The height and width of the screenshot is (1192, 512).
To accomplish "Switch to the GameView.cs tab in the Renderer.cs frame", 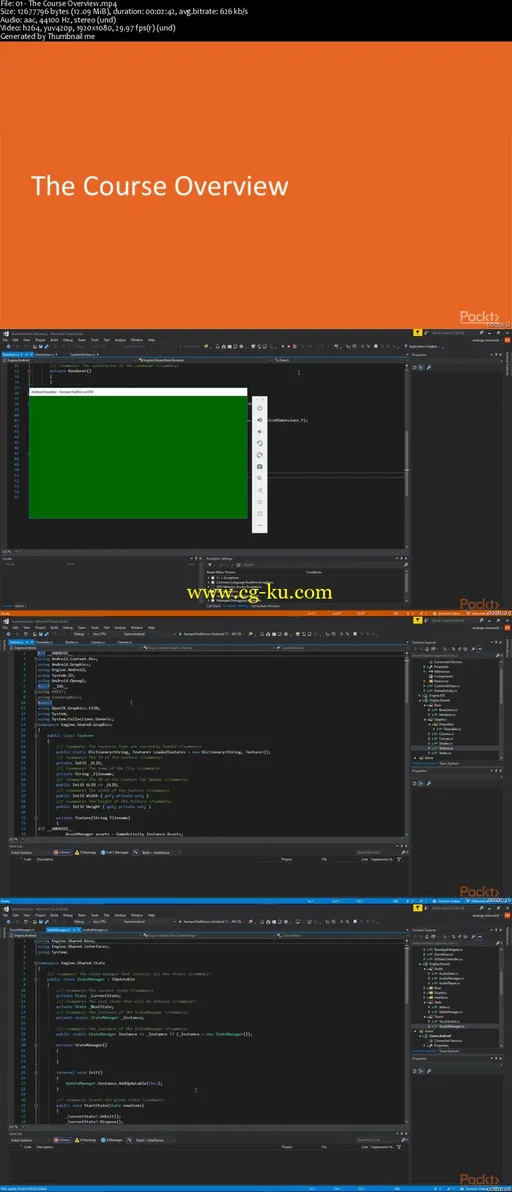I will coord(45,354).
